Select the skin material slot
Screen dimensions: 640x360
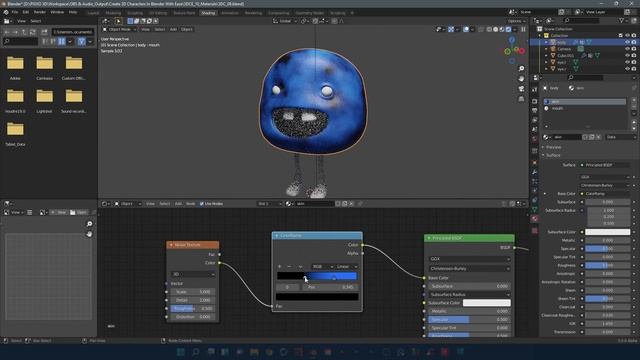pos(584,102)
